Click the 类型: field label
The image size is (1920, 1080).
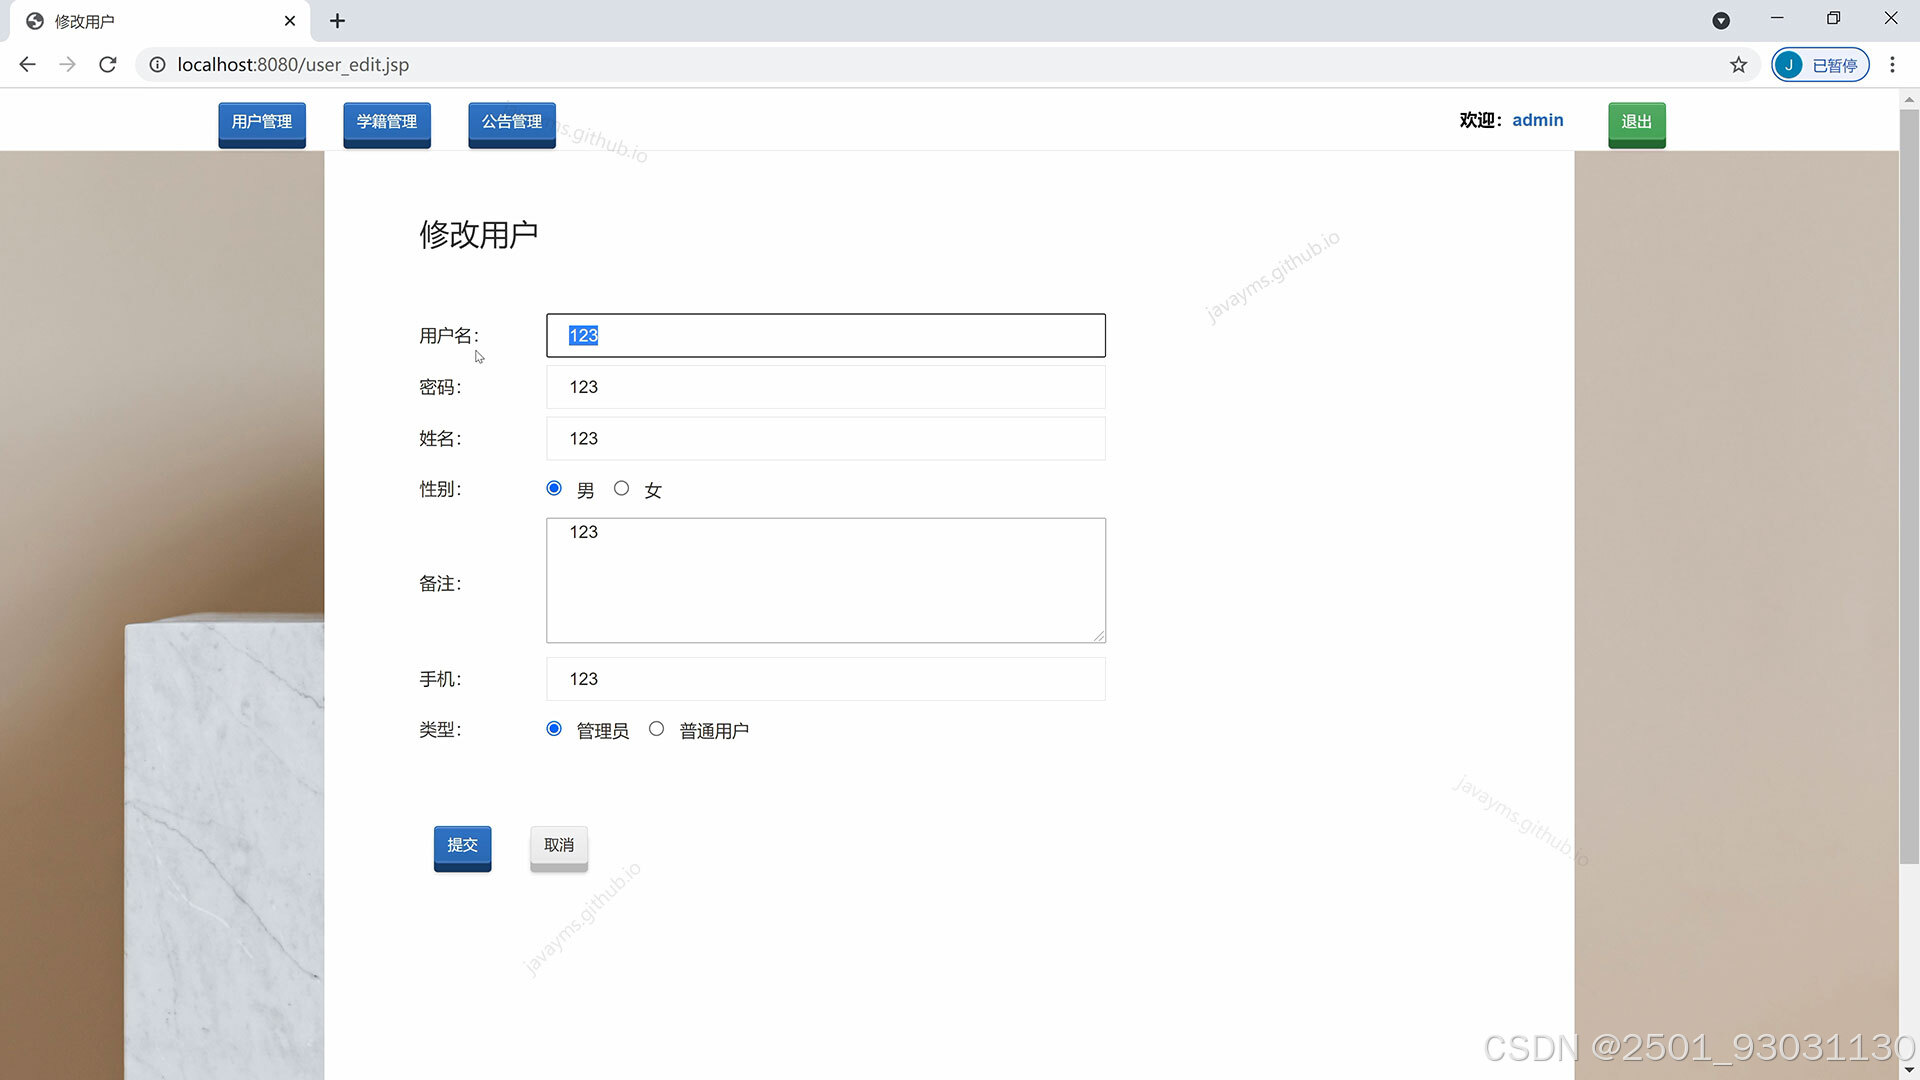440,730
